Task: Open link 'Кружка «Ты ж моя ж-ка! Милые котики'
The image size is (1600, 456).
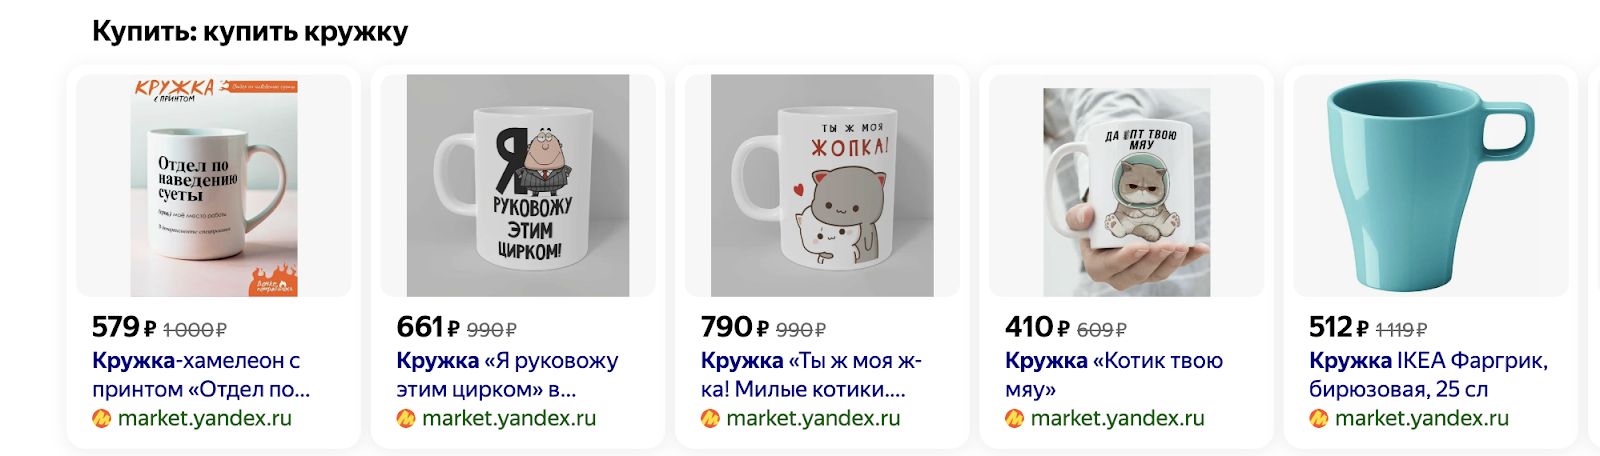Action: pos(811,375)
